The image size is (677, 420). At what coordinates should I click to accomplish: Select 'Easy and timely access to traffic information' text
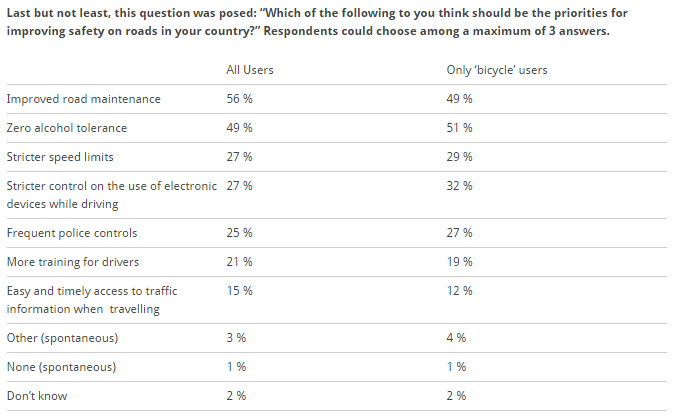(x=92, y=300)
